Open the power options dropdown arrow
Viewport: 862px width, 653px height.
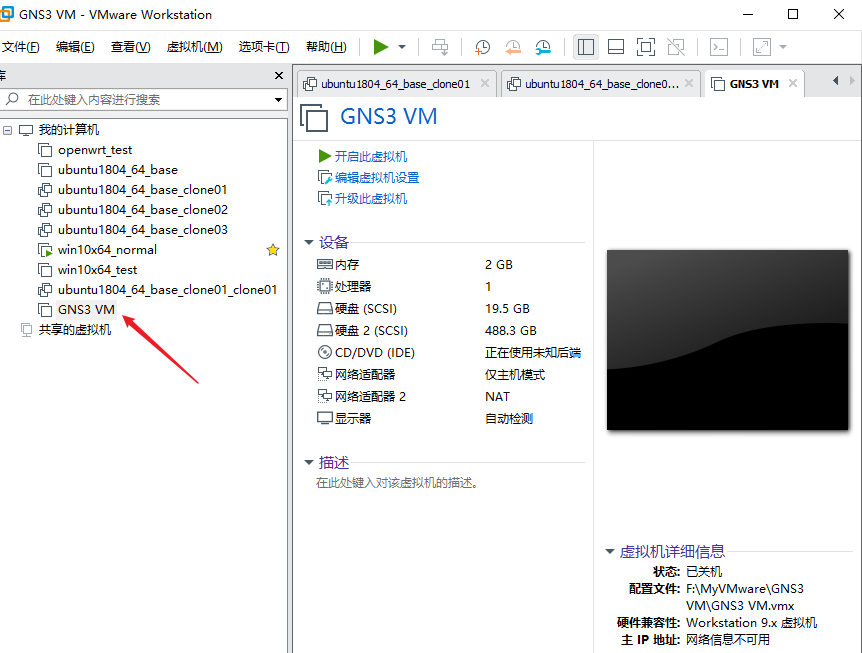pyautogui.click(x=402, y=47)
